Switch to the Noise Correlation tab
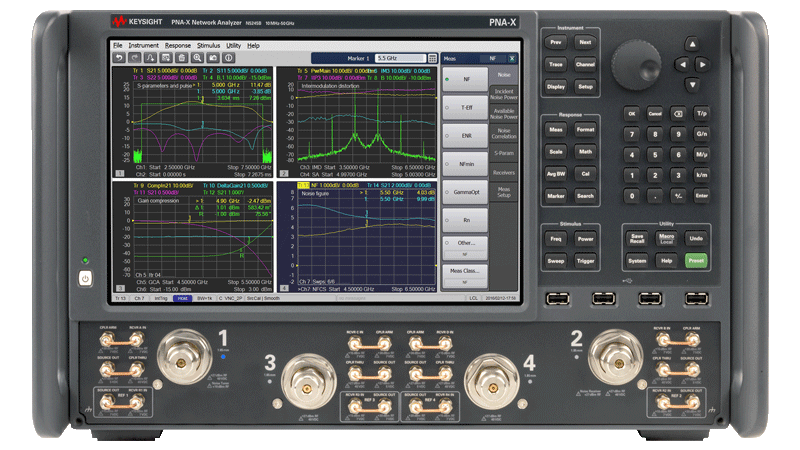This screenshot has width=800, height=450. click(x=504, y=134)
